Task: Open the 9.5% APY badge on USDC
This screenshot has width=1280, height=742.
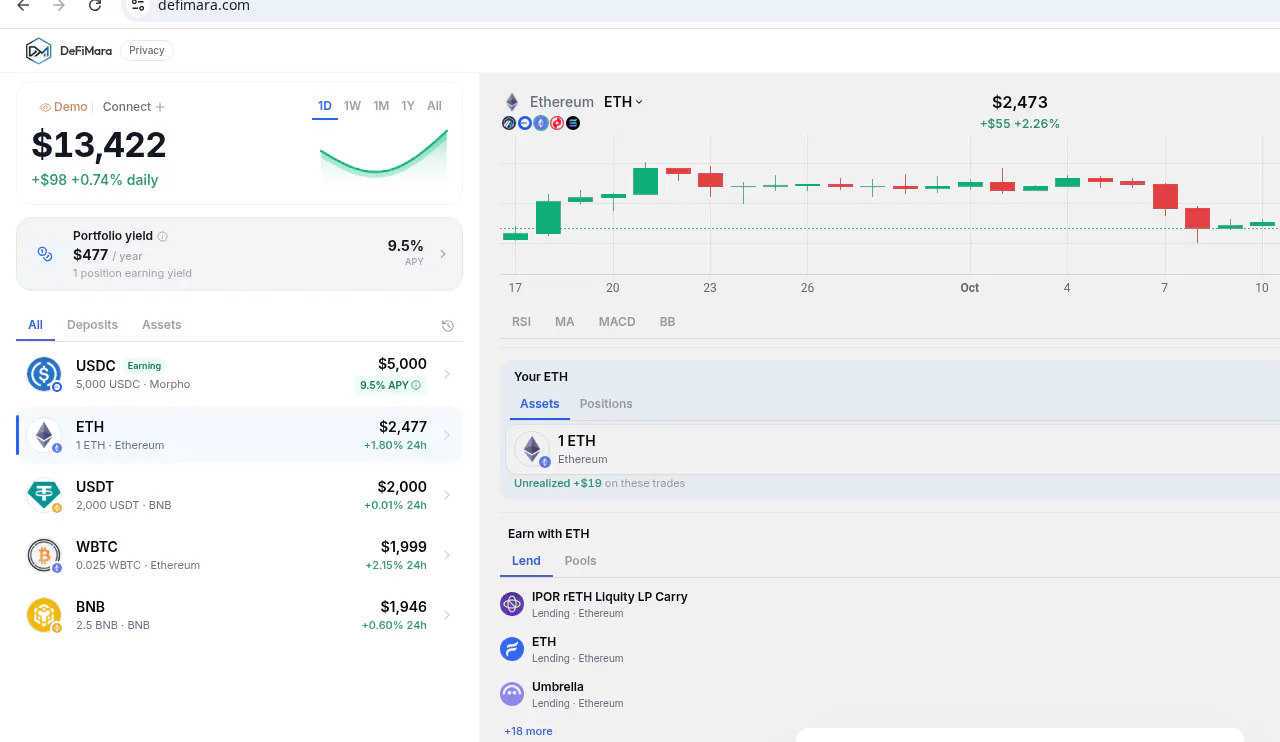Action: pos(390,385)
